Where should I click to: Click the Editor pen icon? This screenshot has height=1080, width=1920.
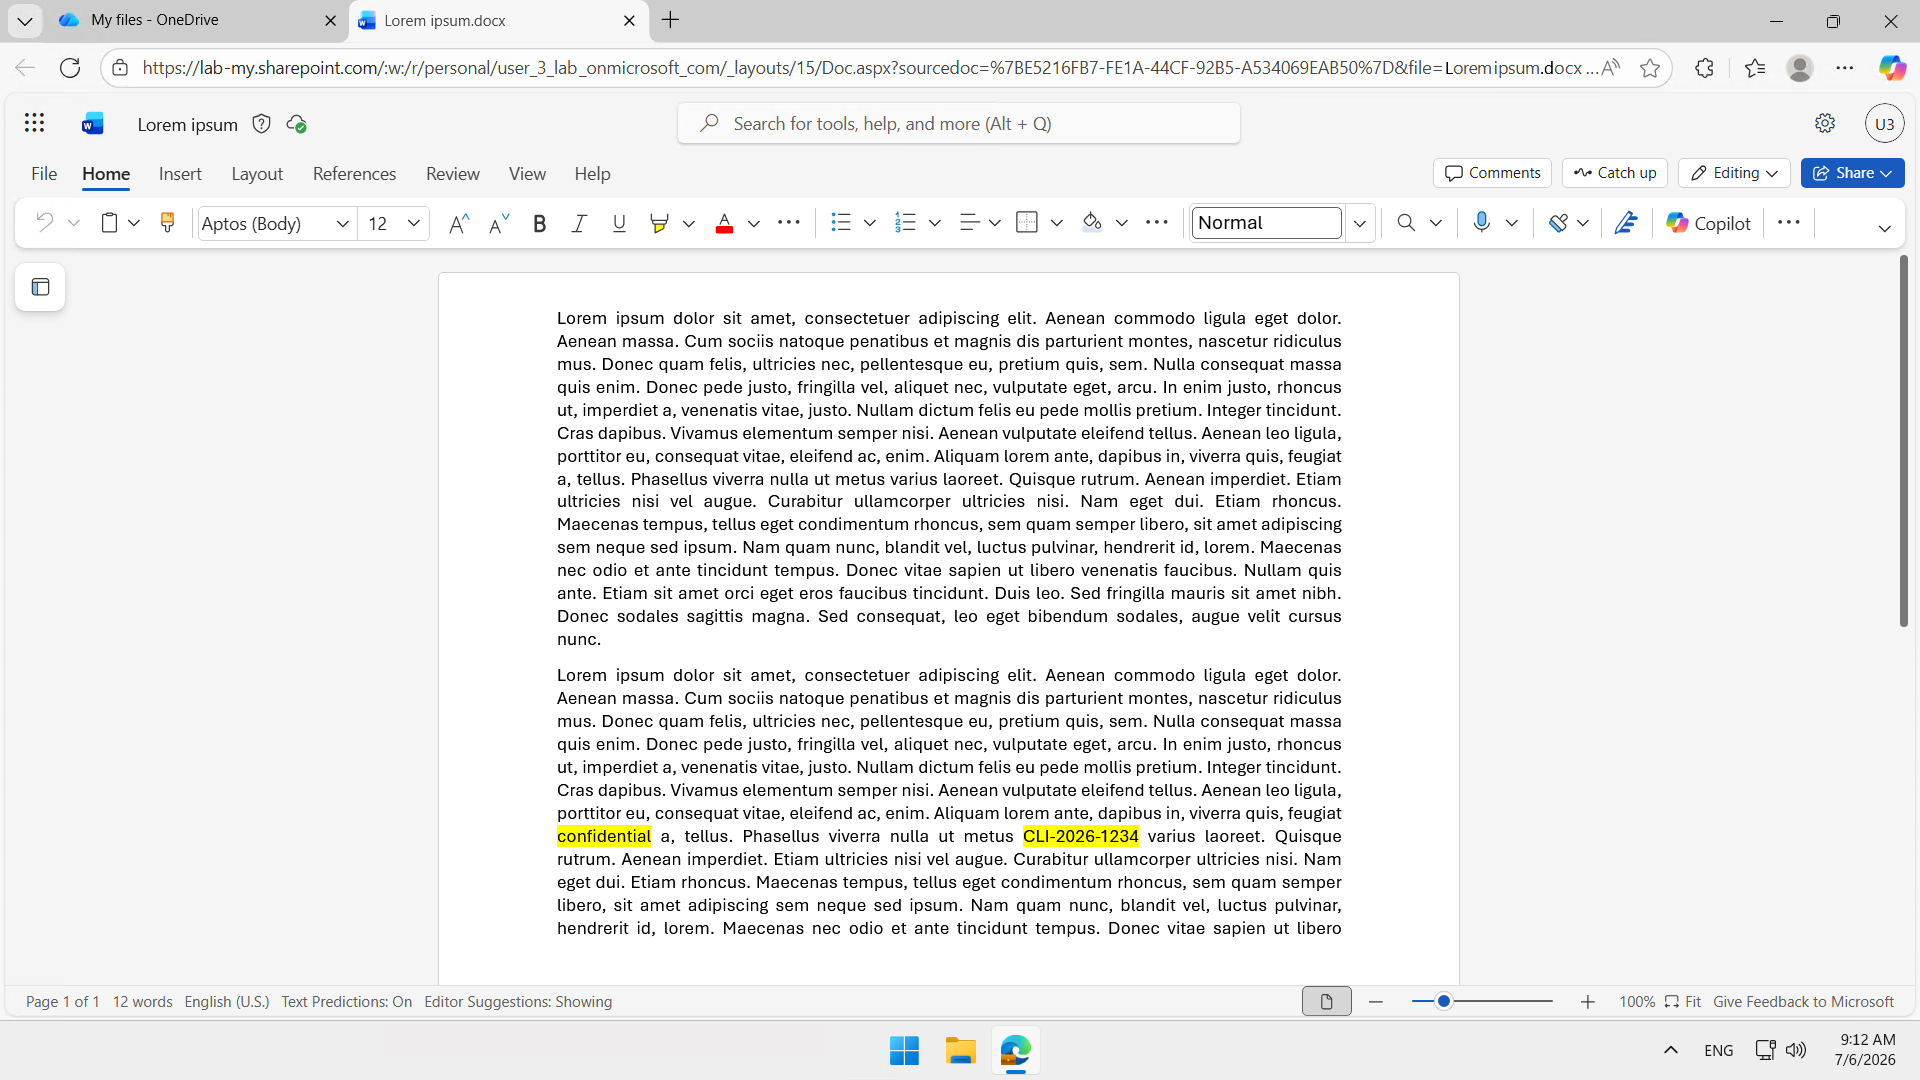(1626, 223)
